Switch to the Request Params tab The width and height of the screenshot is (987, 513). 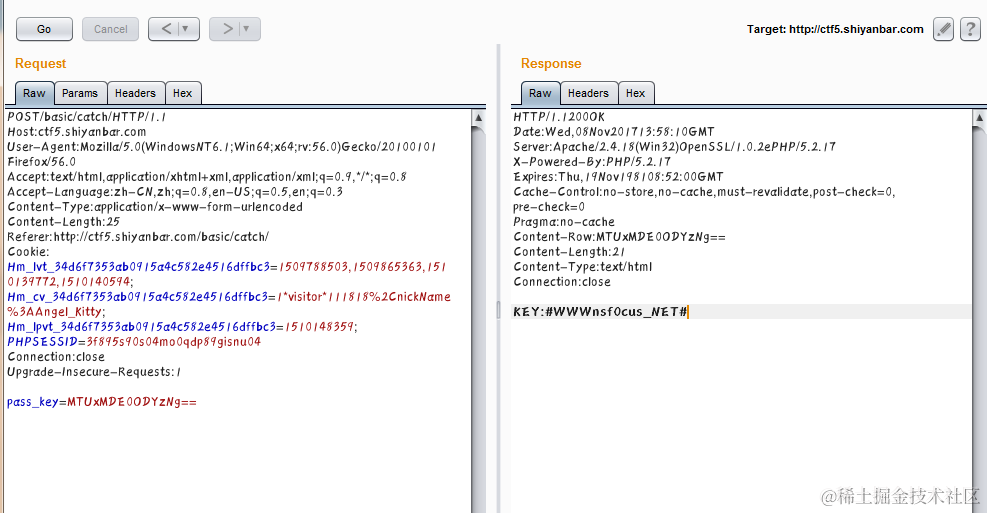(x=80, y=93)
